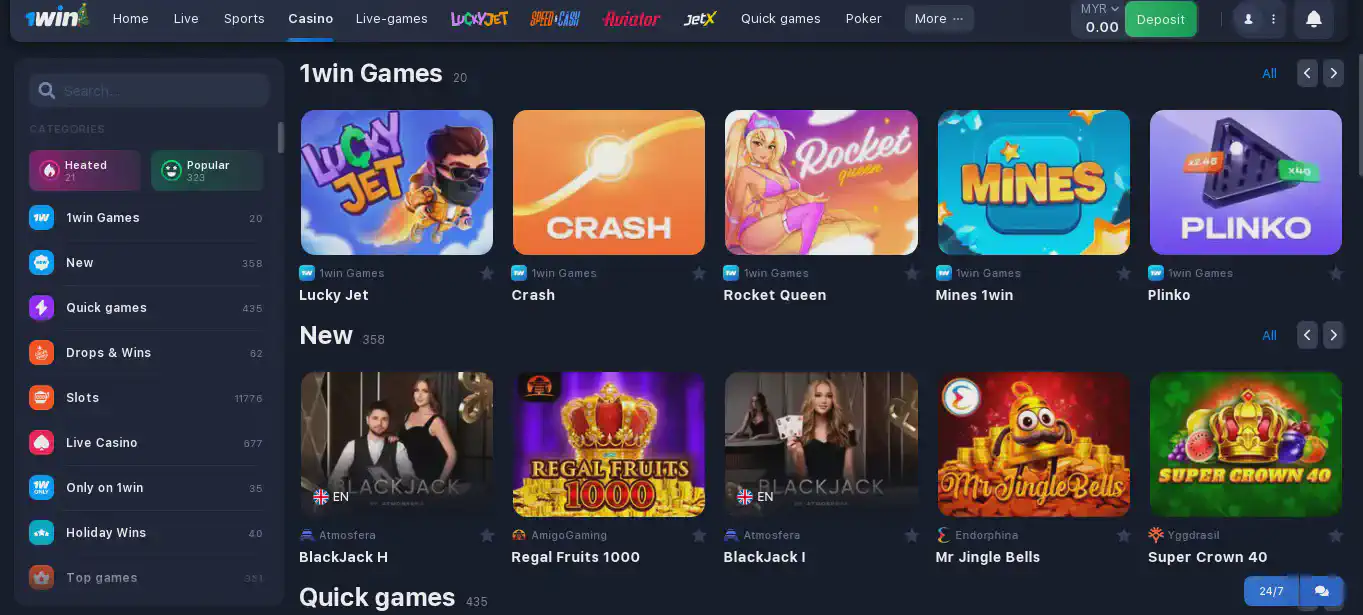Select the Slots category icon
The image size is (1363, 615).
click(41, 397)
